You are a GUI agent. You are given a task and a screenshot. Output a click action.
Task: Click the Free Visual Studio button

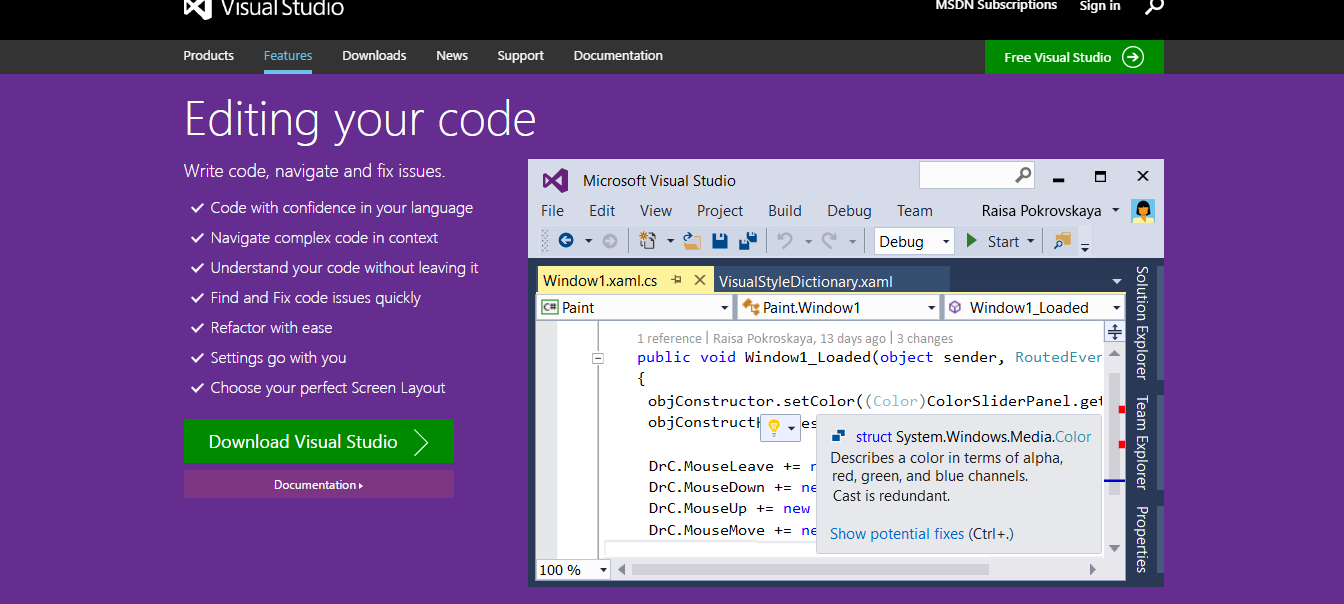[x=1074, y=57]
